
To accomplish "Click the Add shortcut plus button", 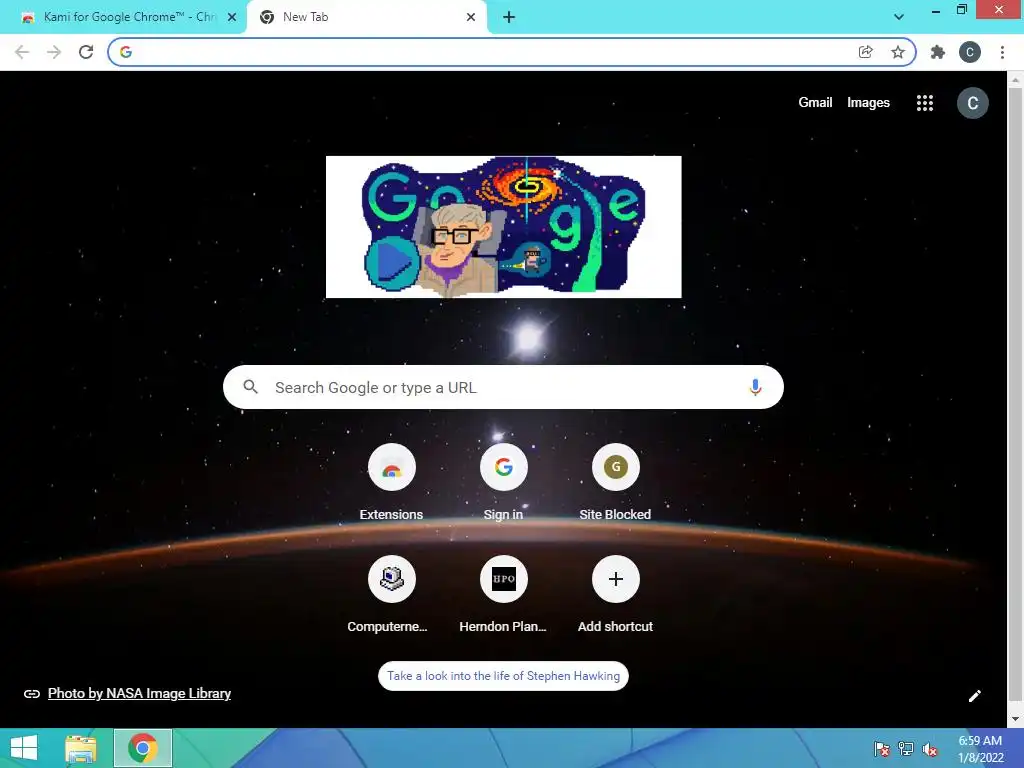I will [x=615, y=579].
